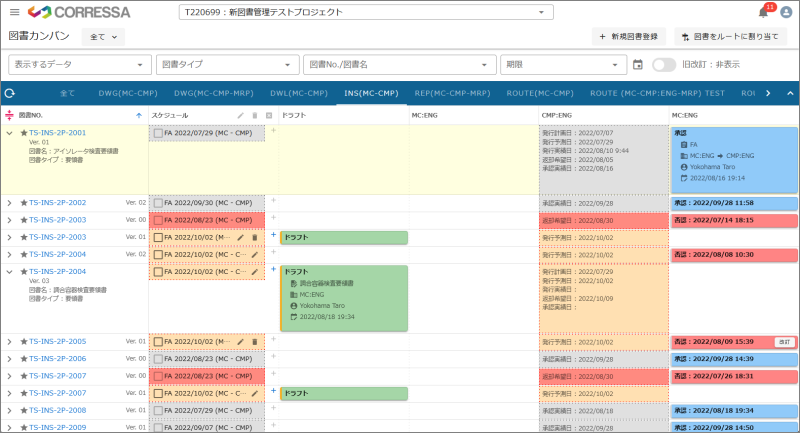Switch to the ROUTE(MC-CMP) tab
800x433 pixels.
click(540, 93)
